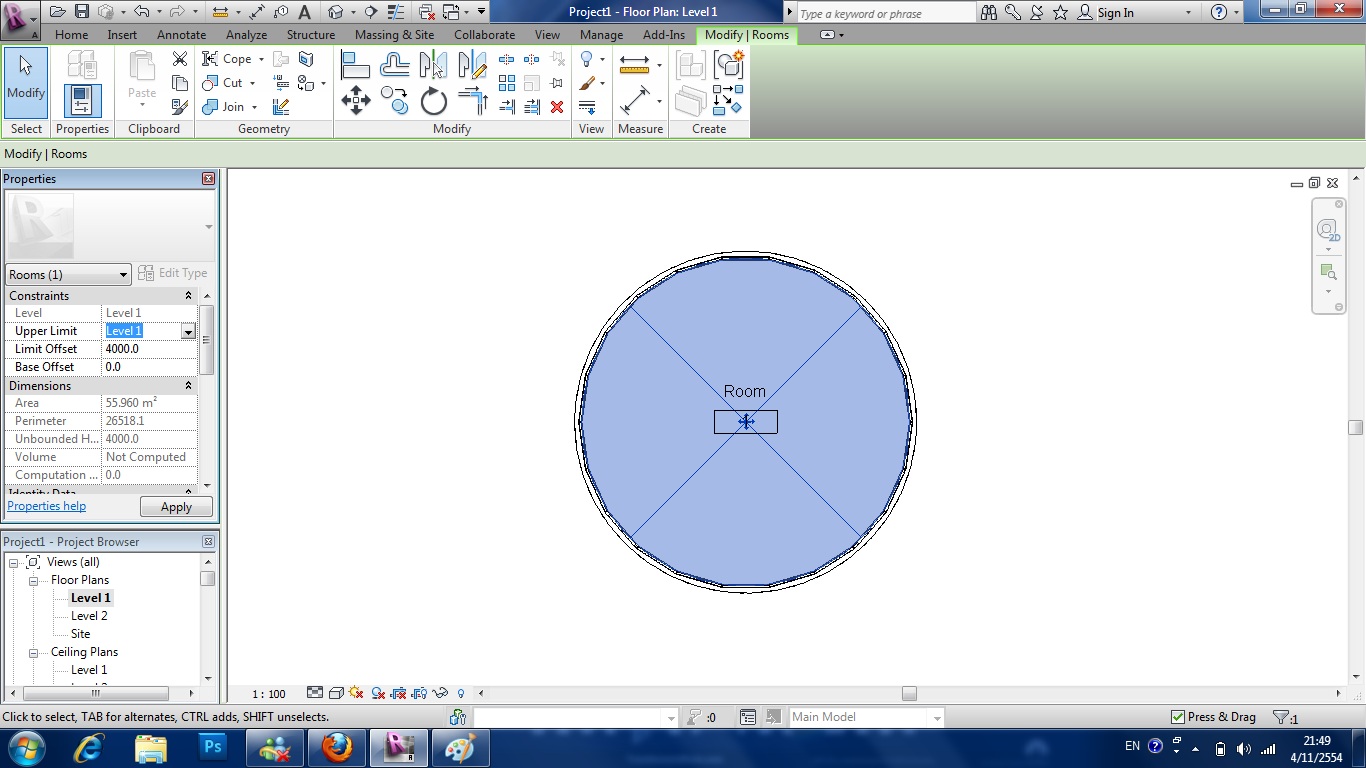Click the view scale 1:100 control

coord(268,693)
